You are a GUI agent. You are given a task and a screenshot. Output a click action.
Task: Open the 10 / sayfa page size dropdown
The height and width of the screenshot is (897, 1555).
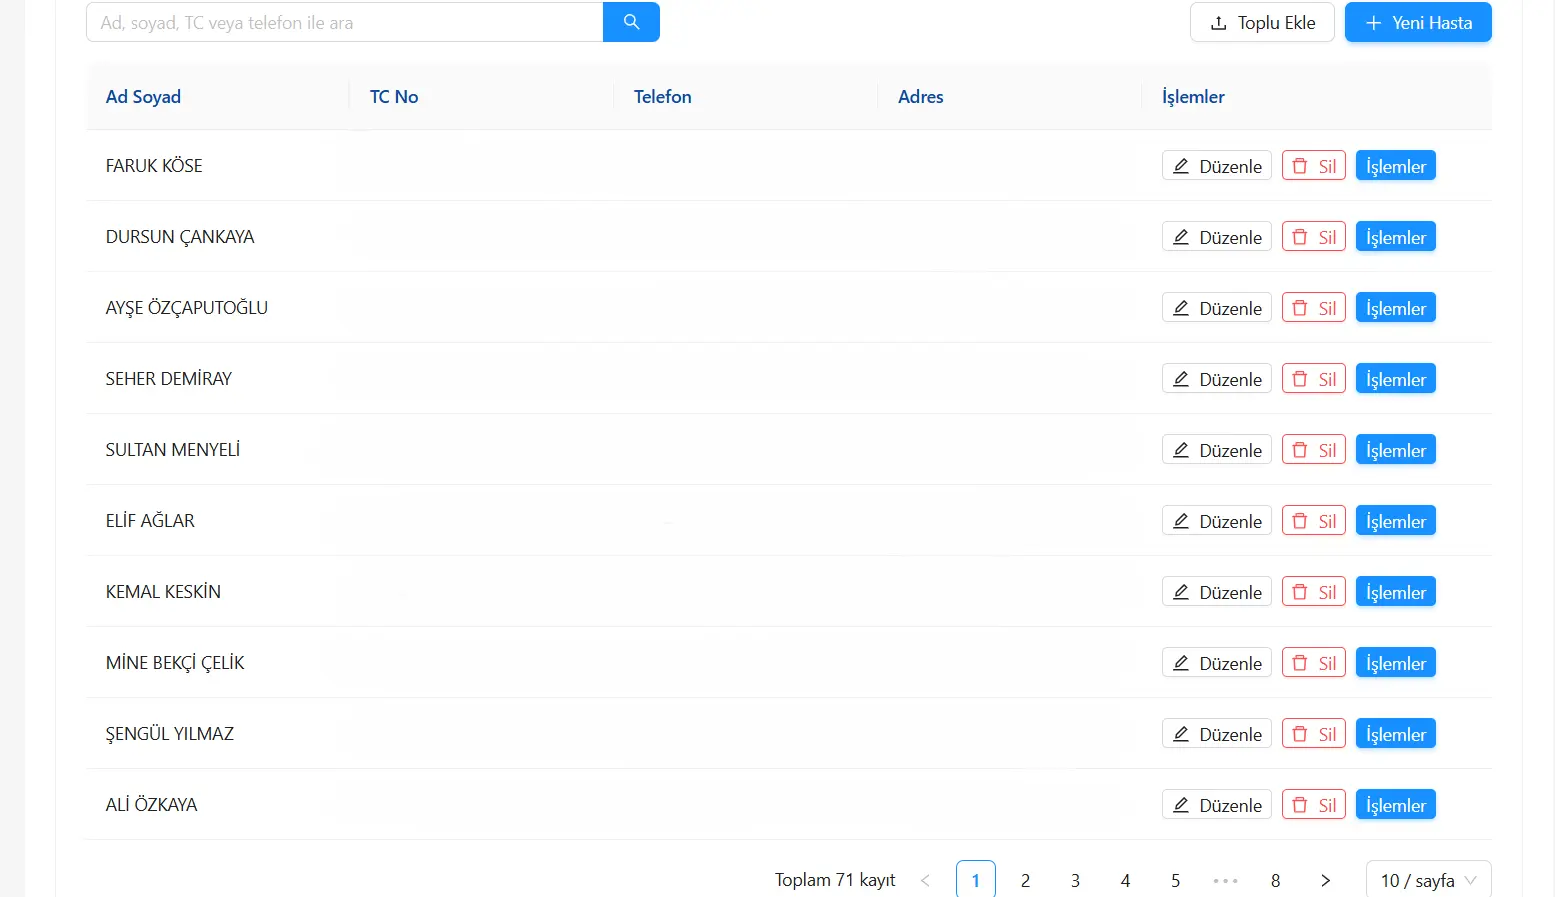pos(1428,880)
